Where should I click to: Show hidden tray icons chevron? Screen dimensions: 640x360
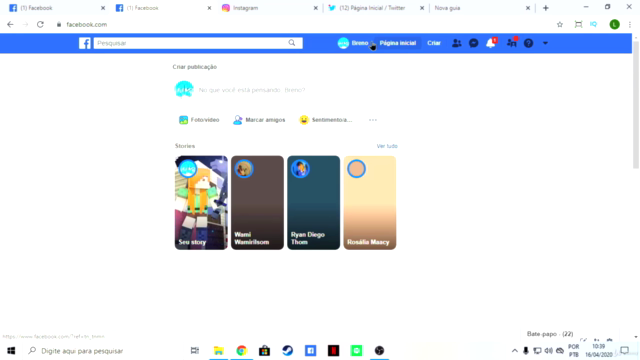click(x=514, y=351)
